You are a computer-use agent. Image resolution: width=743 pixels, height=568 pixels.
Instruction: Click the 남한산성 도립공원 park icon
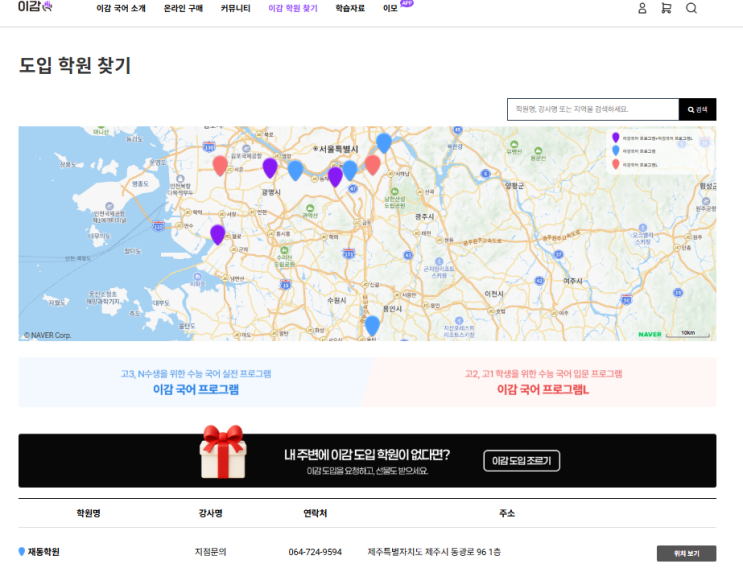tap(394, 192)
